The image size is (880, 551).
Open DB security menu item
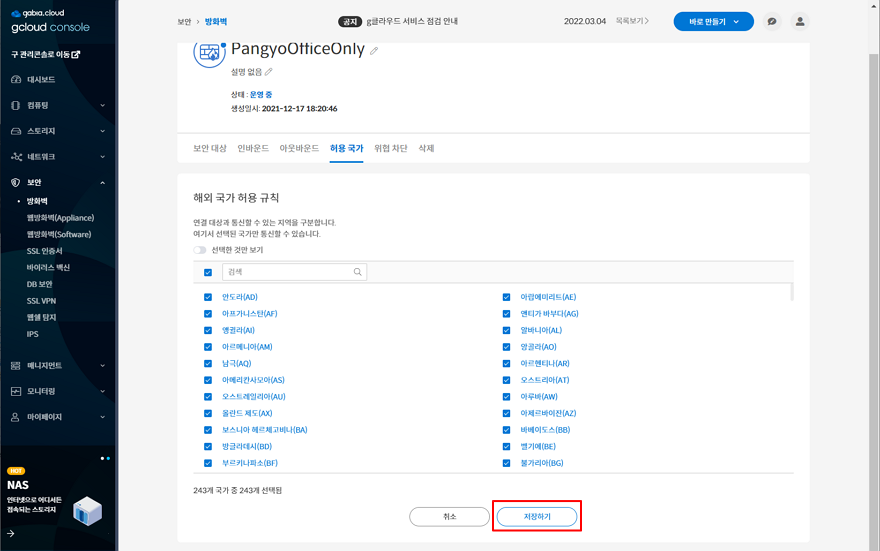[40, 284]
